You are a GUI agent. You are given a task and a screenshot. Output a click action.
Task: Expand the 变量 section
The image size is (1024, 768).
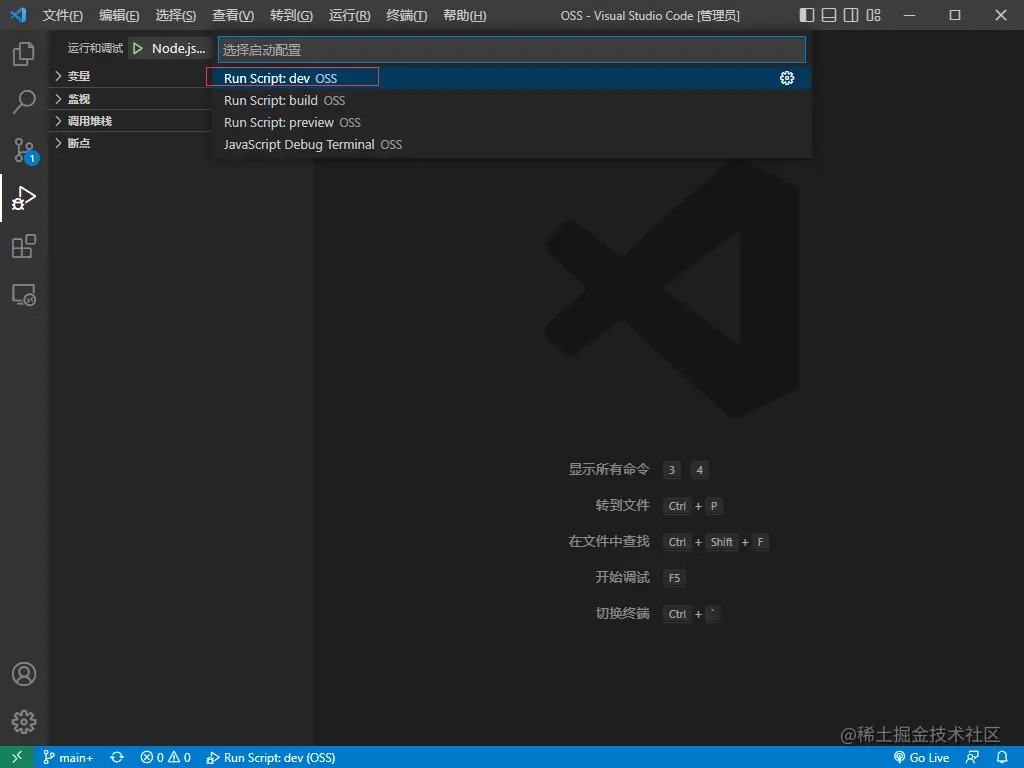131,76
